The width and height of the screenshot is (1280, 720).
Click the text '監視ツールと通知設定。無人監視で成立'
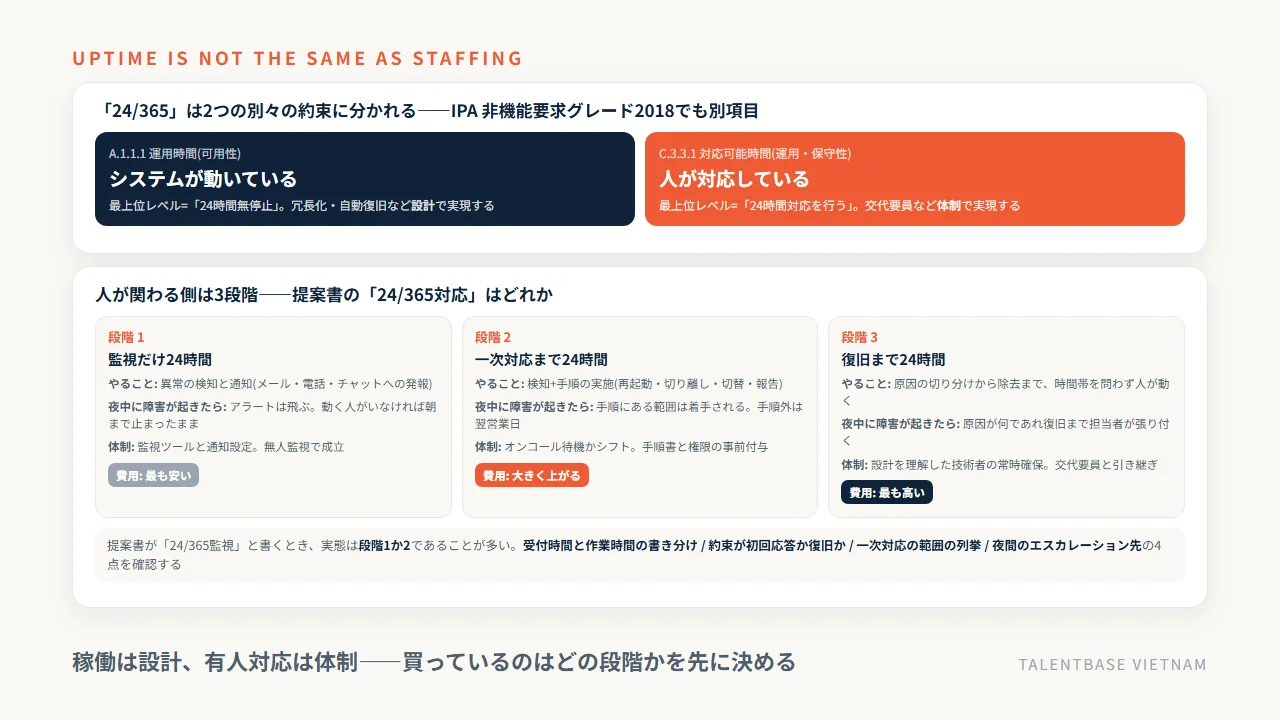(240, 447)
